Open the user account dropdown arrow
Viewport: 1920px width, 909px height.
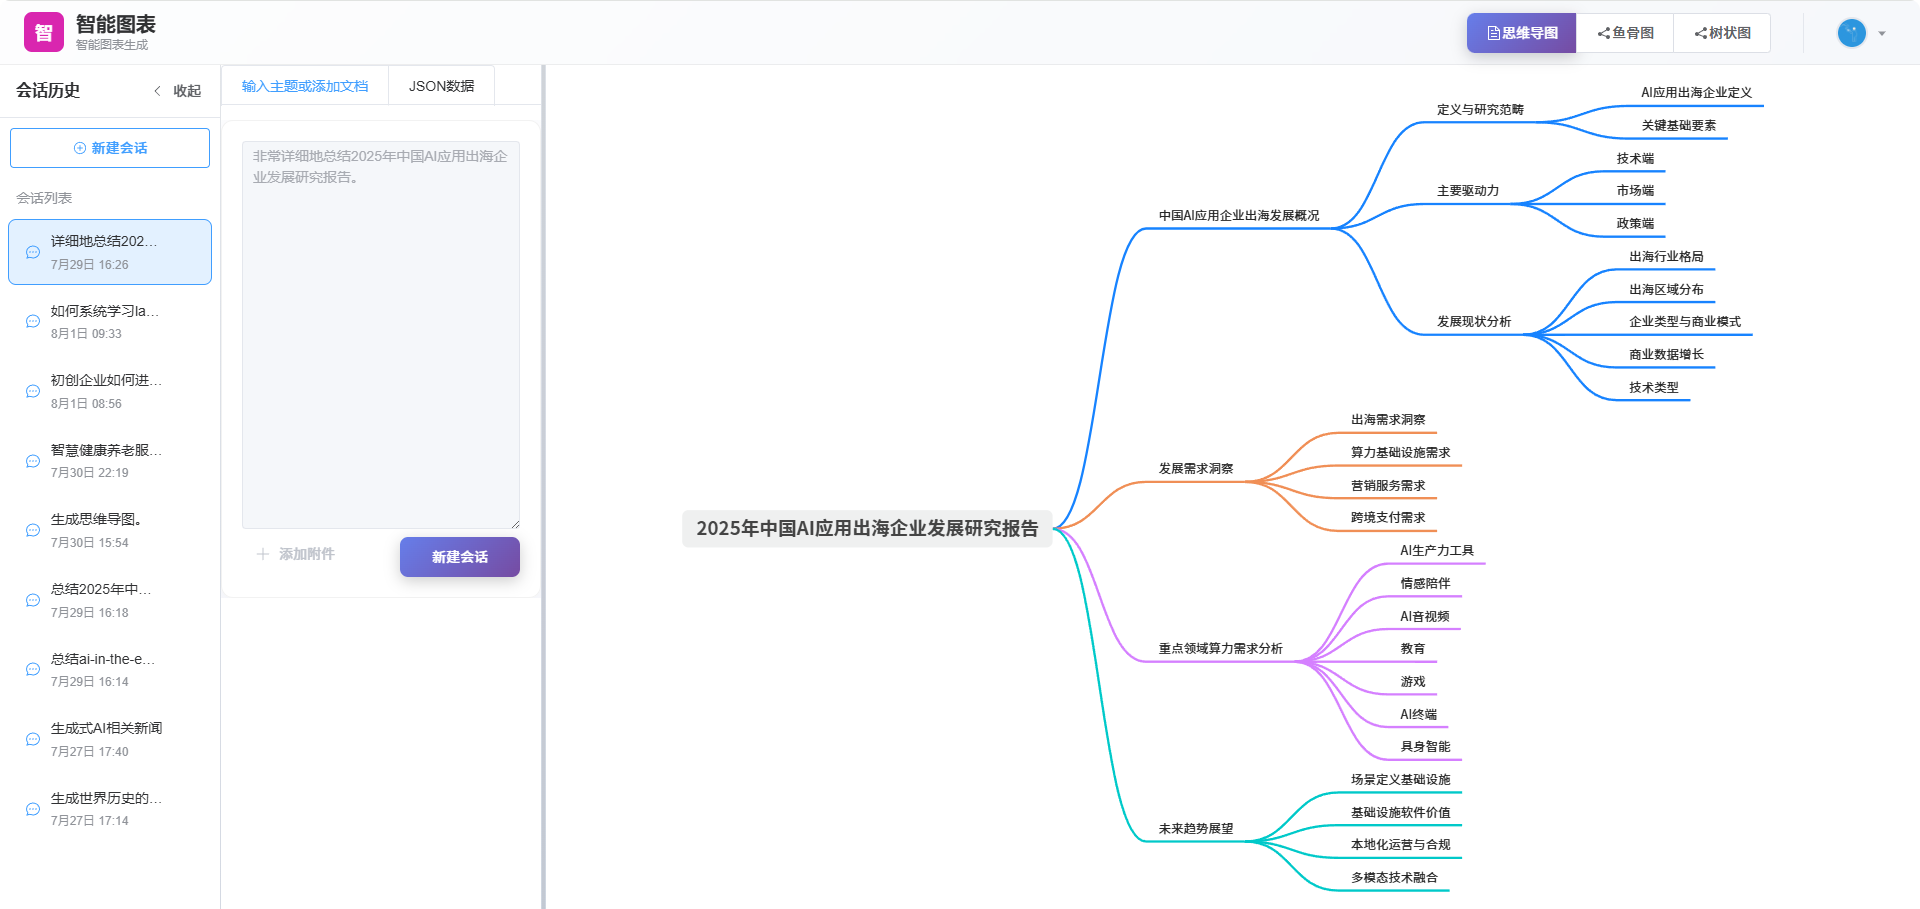tap(1882, 34)
